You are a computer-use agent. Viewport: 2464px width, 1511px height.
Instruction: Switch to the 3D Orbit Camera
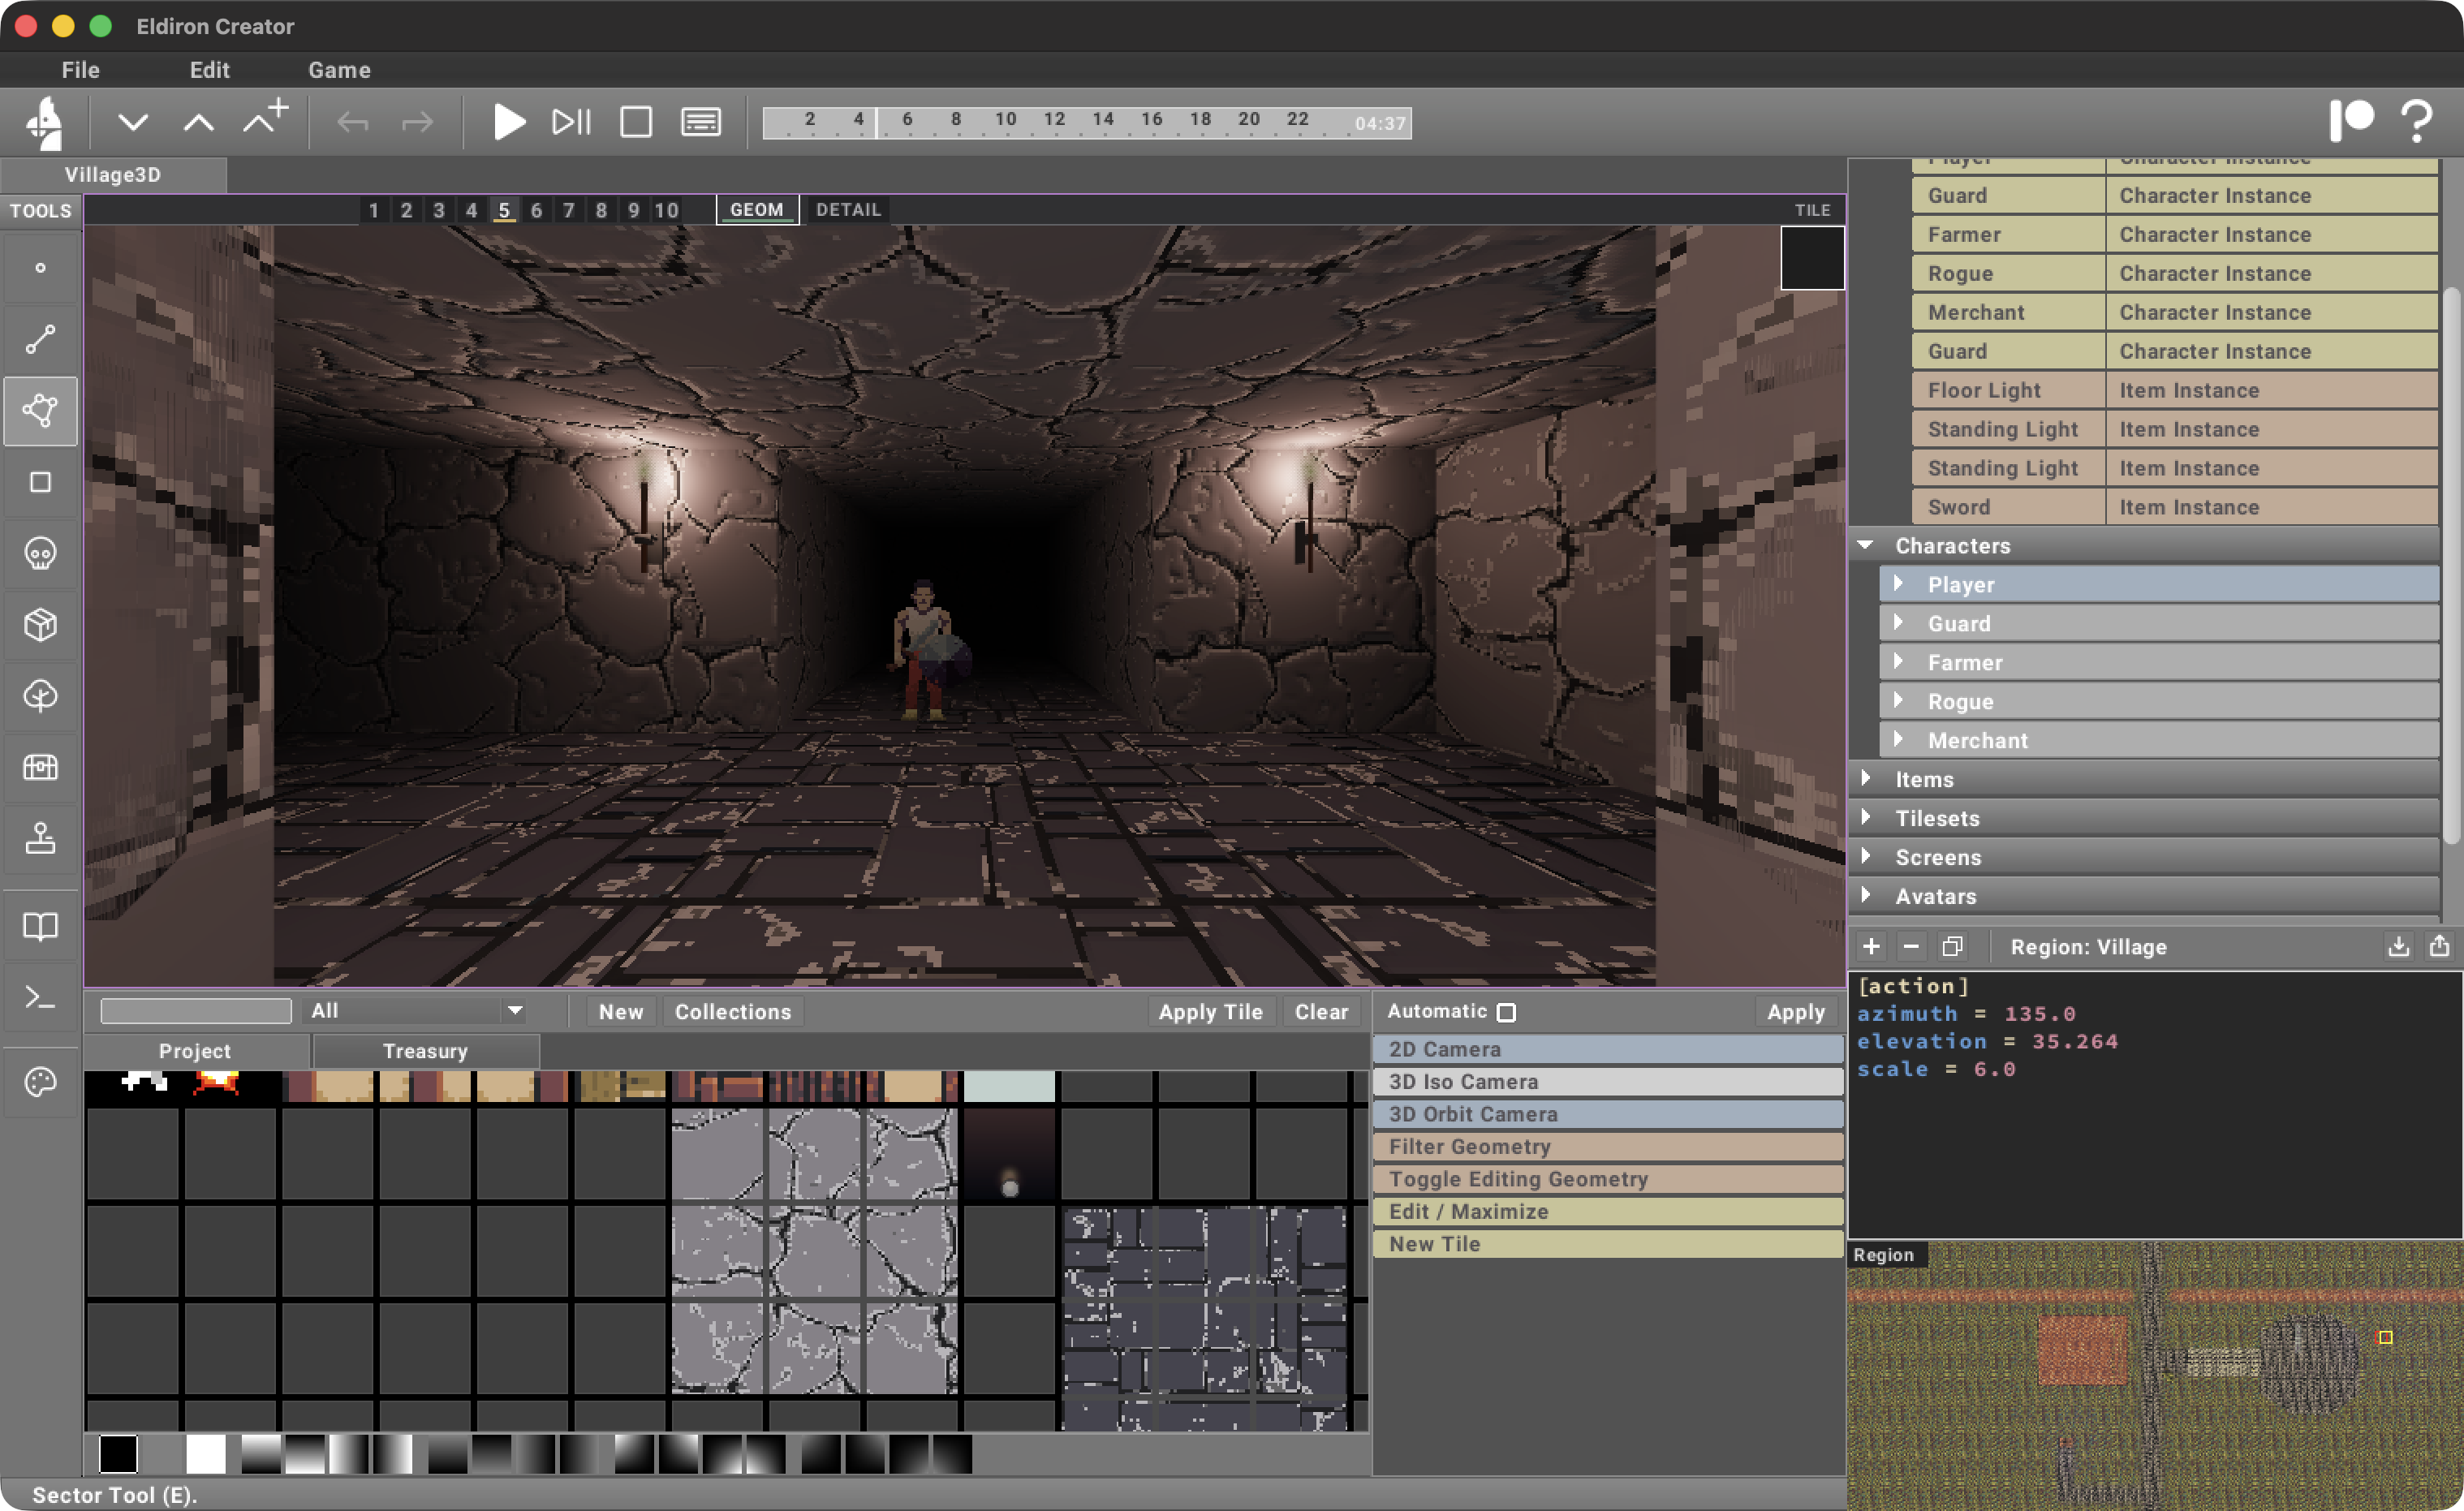point(1606,1114)
